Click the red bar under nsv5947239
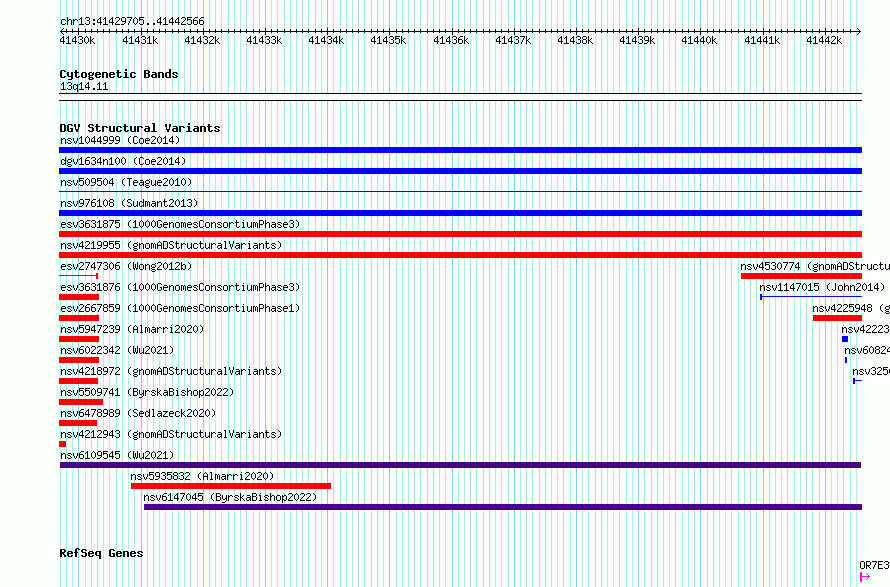Image resolution: width=890 pixels, height=587 pixels. [79, 339]
